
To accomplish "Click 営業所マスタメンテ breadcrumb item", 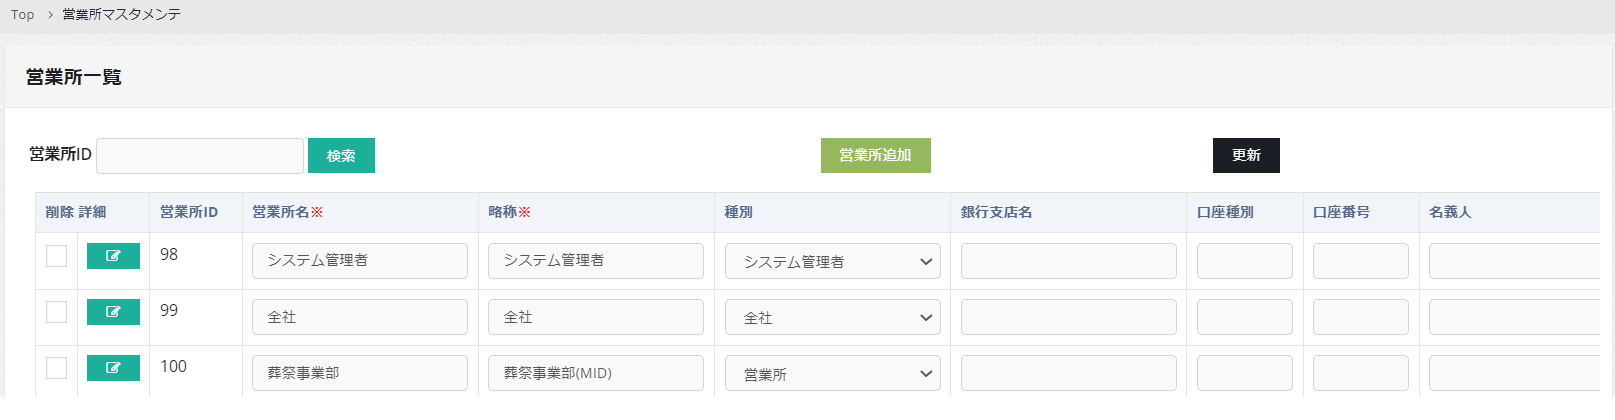I will coord(121,15).
